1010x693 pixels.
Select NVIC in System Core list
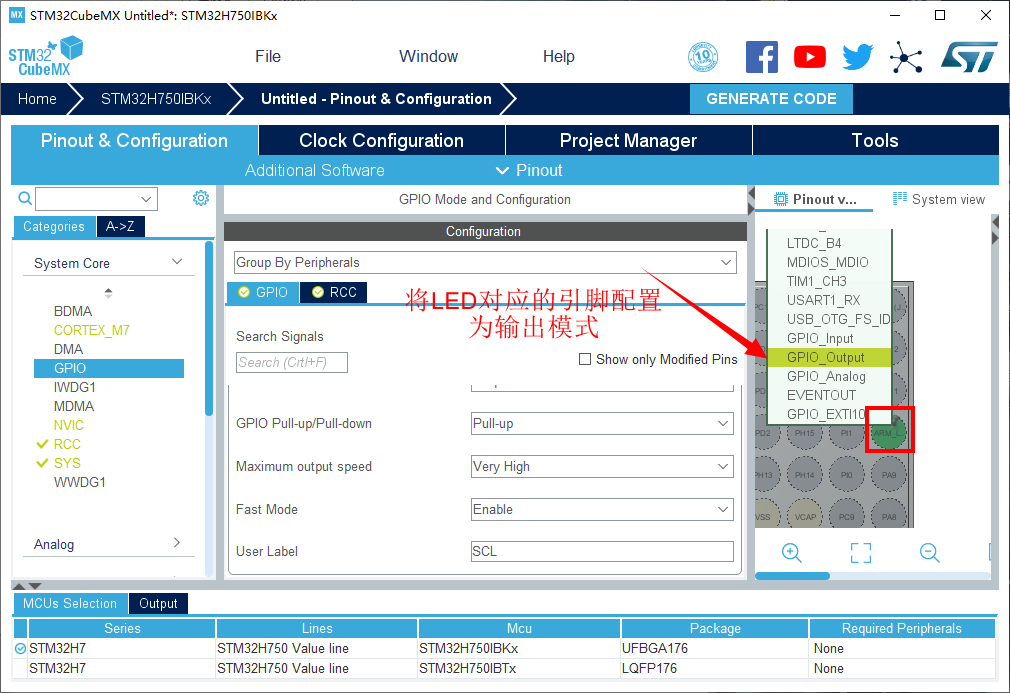click(69, 425)
